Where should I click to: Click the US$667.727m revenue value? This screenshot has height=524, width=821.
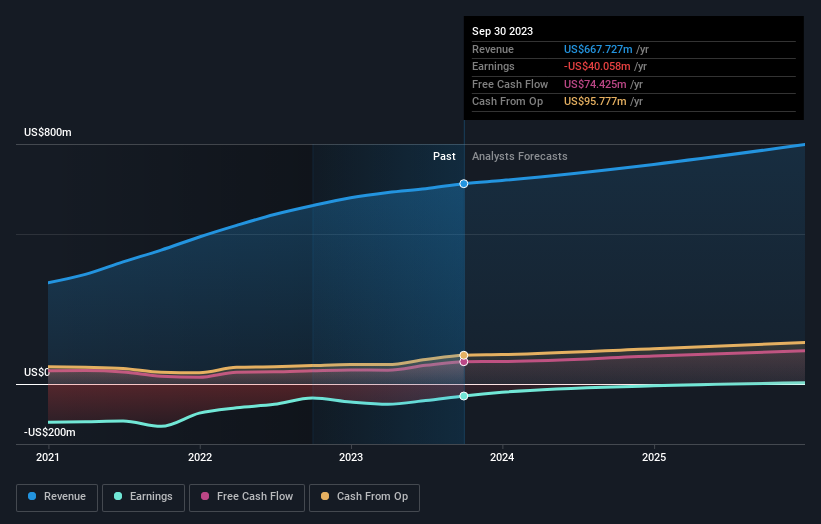click(x=598, y=49)
